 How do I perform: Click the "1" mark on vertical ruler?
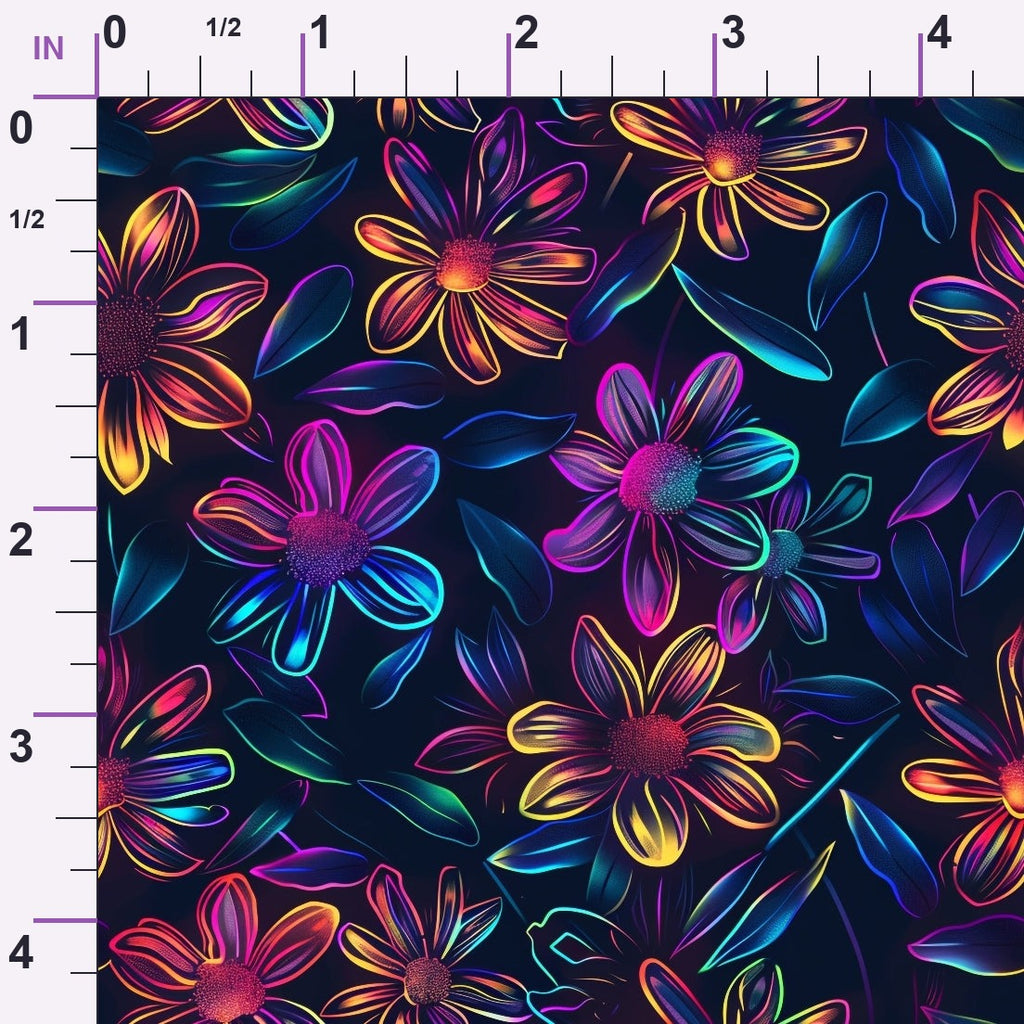click(21, 334)
